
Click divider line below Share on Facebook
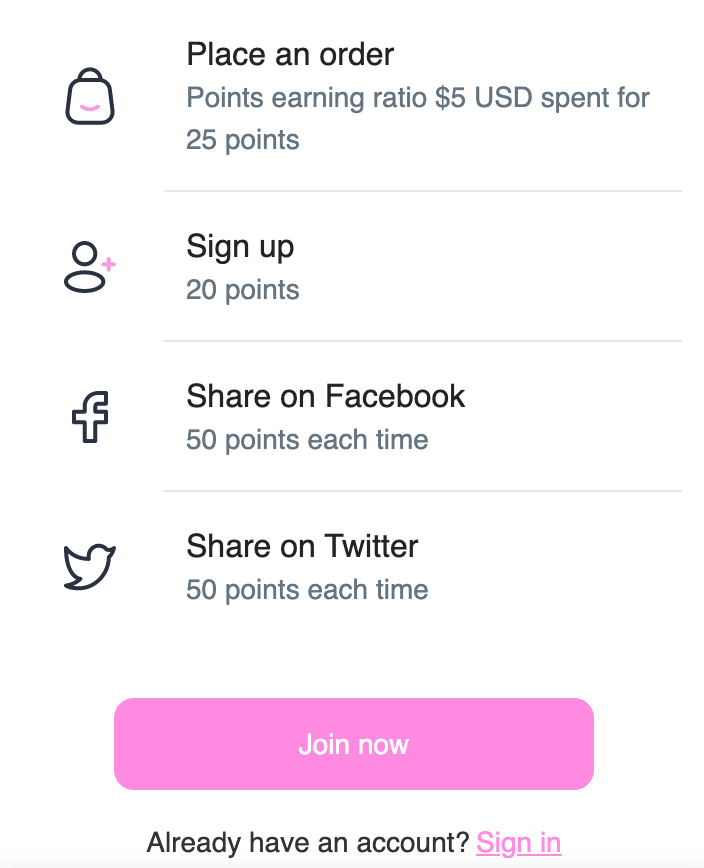coord(422,491)
